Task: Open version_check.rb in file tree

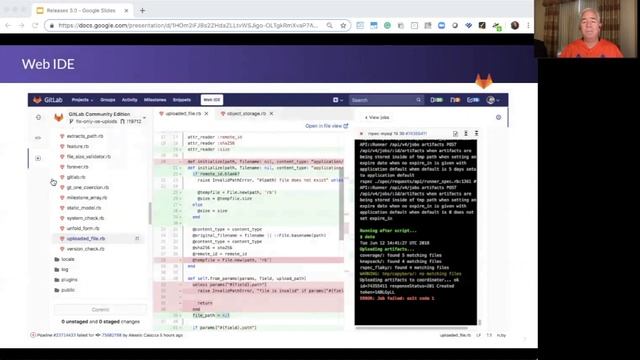Action: [x=85, y=249]
